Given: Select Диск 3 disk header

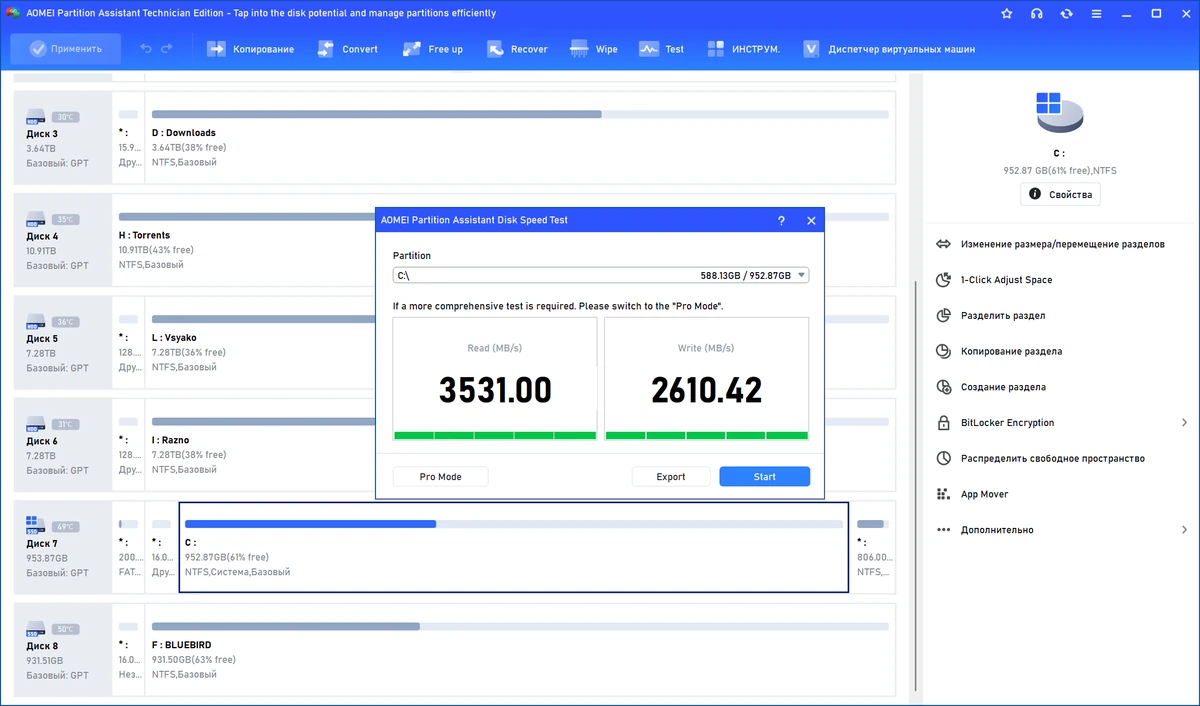Looking at the screenshot, I should tap(62, 138).
